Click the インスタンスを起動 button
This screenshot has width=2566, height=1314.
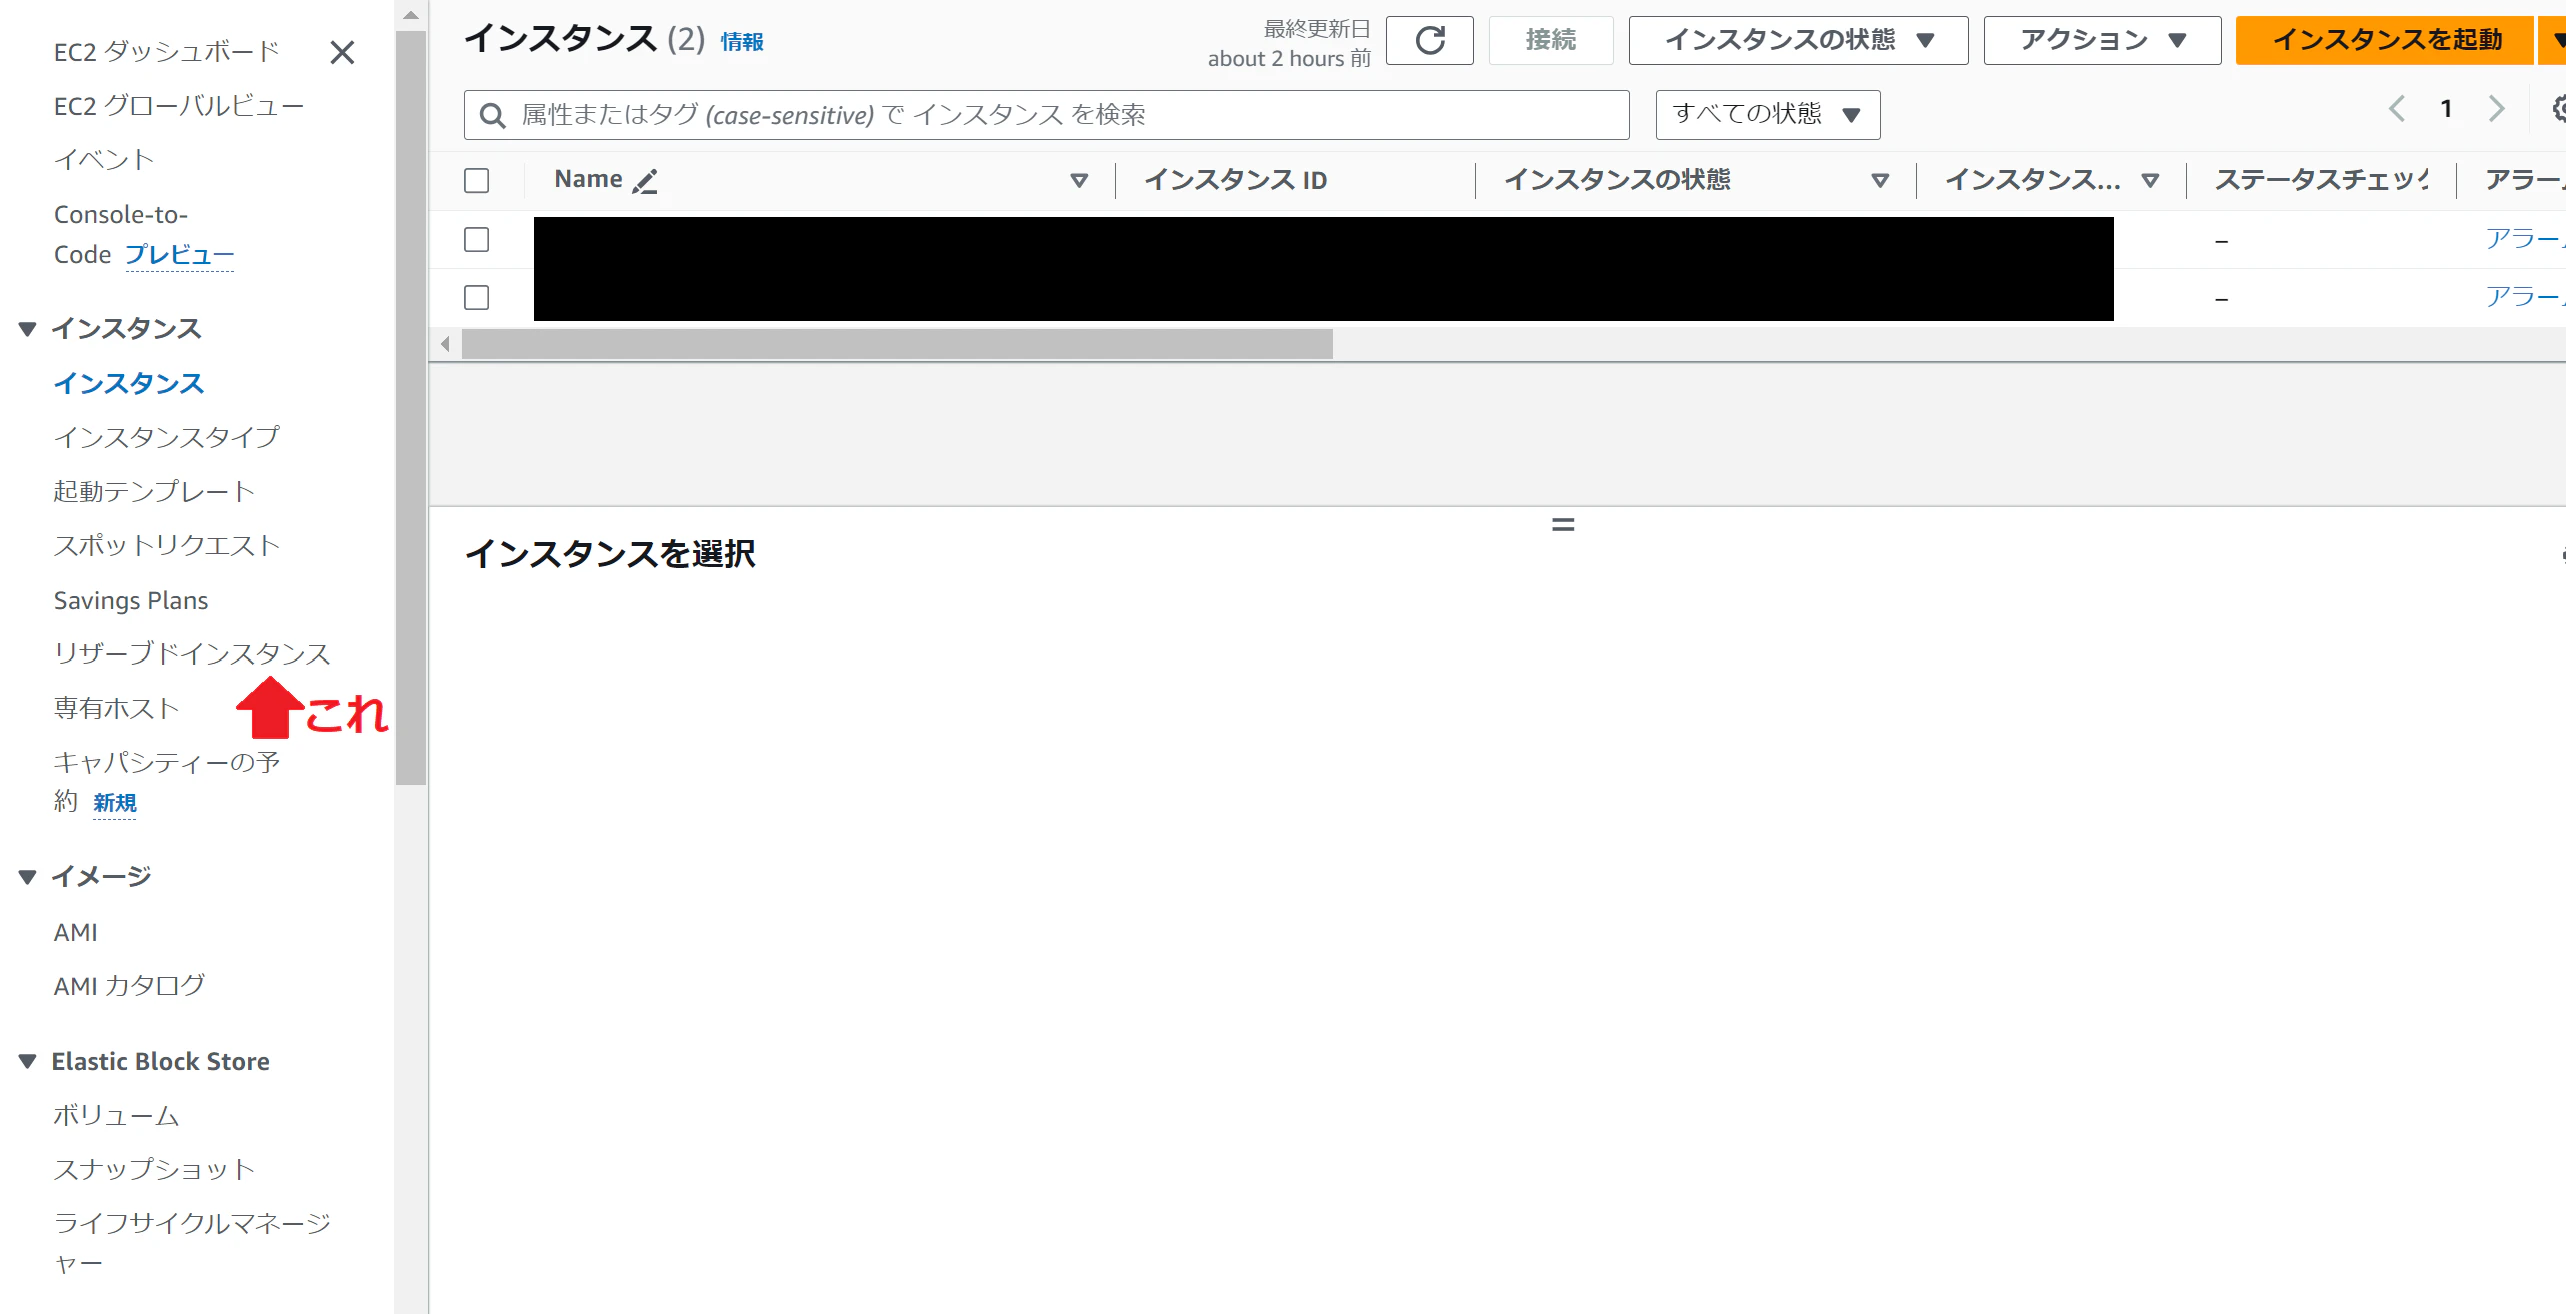click(2390, 40)
